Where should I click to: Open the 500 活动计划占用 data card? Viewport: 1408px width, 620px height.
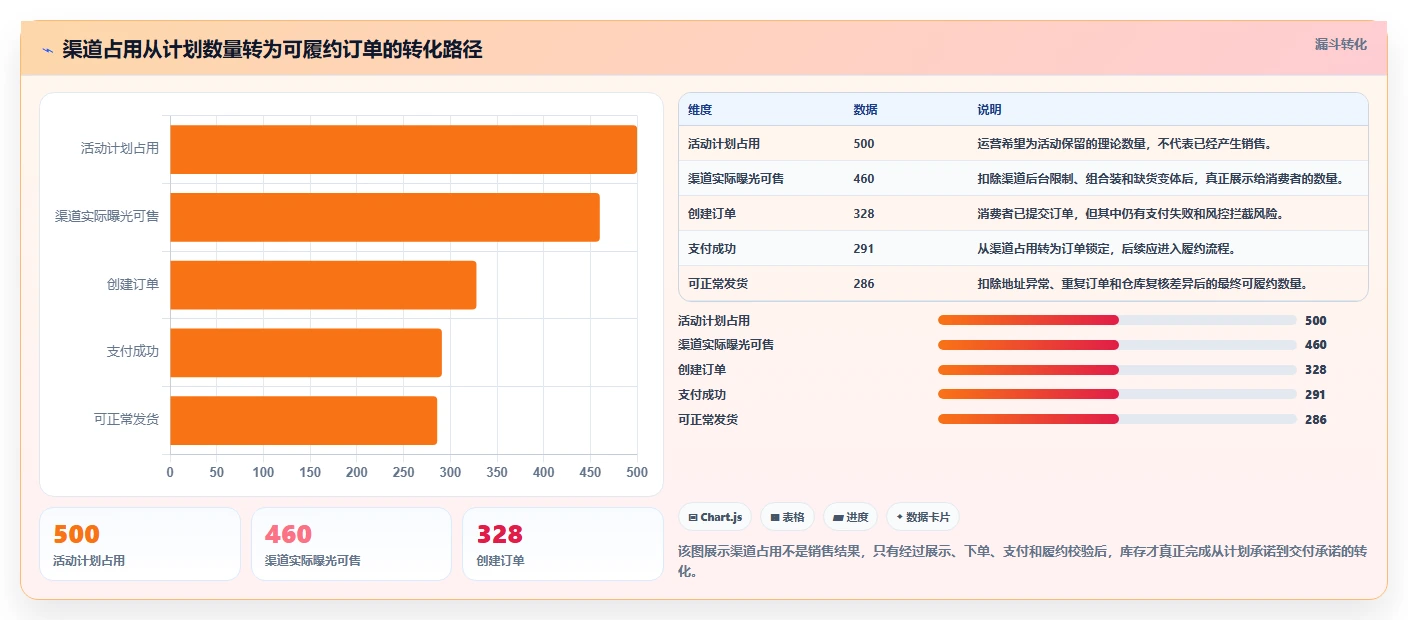pyautogui.click(x=140, y=544)
